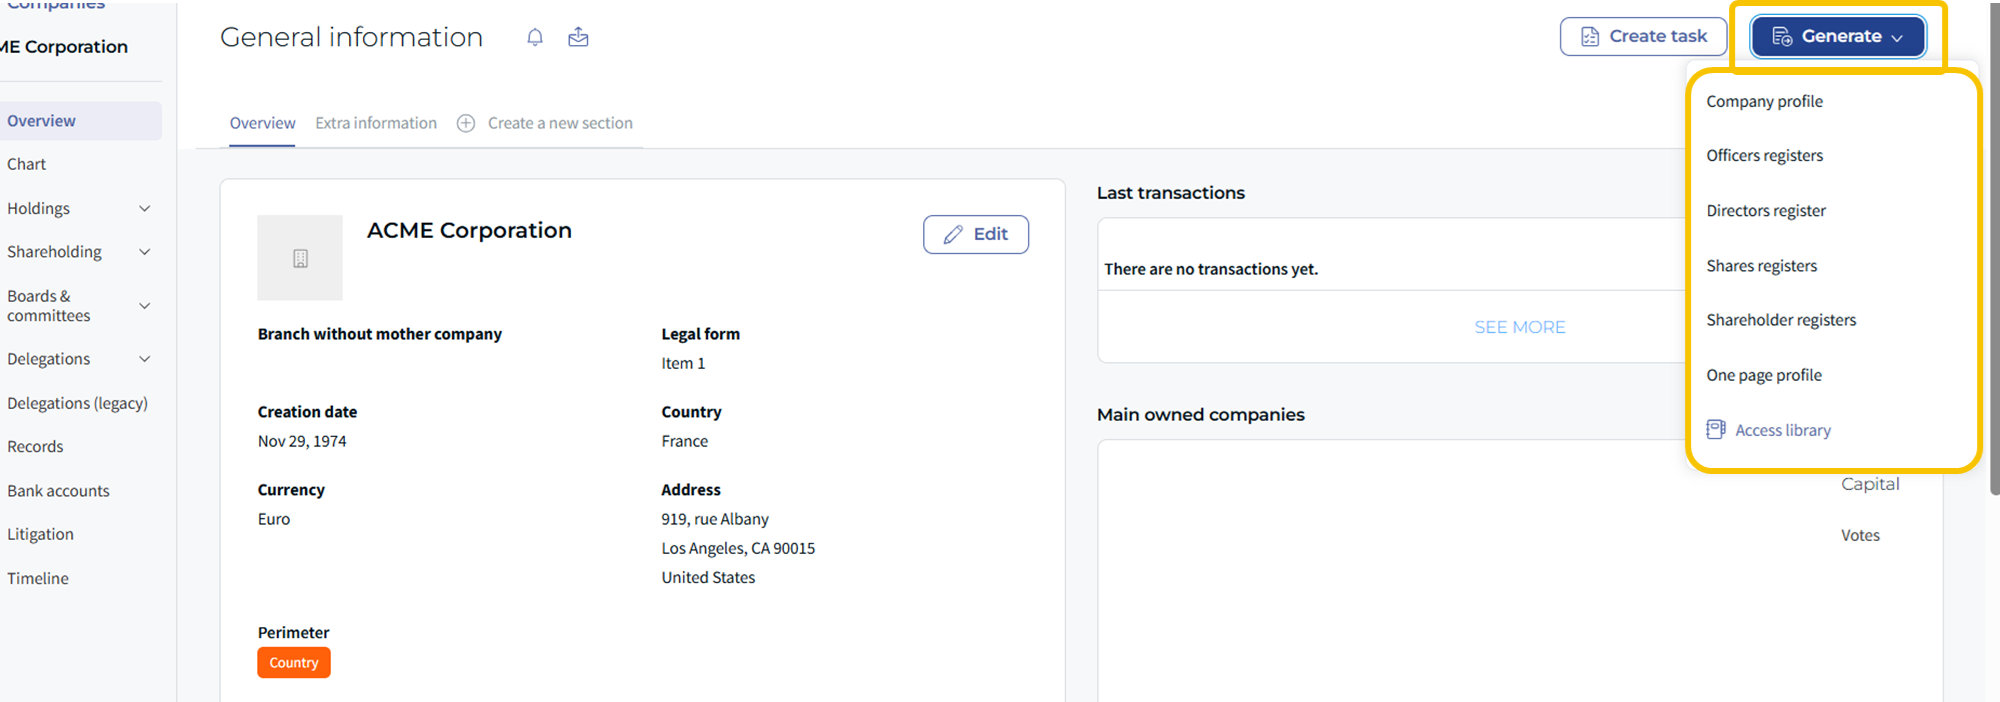Click the Access library book icon

pos(1716,430)
